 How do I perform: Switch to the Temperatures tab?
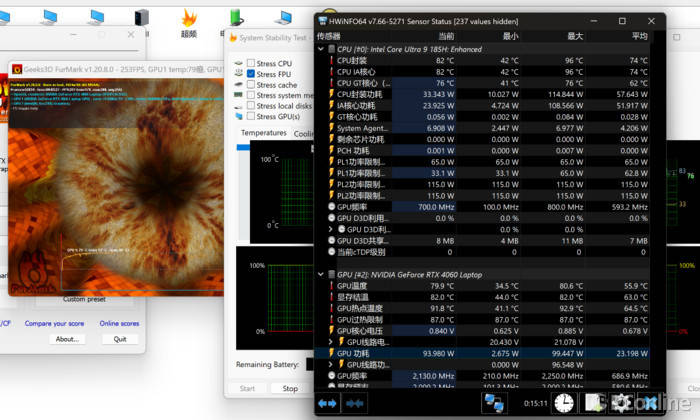(x=263, y=132)
